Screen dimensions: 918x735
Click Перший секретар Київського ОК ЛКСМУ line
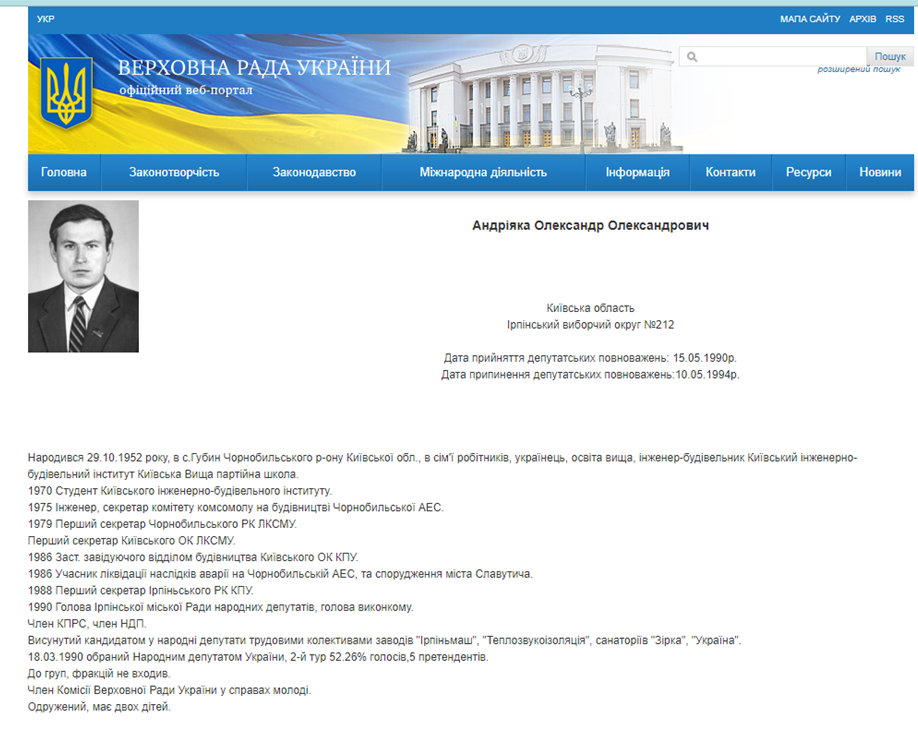[x=132, y=541]
